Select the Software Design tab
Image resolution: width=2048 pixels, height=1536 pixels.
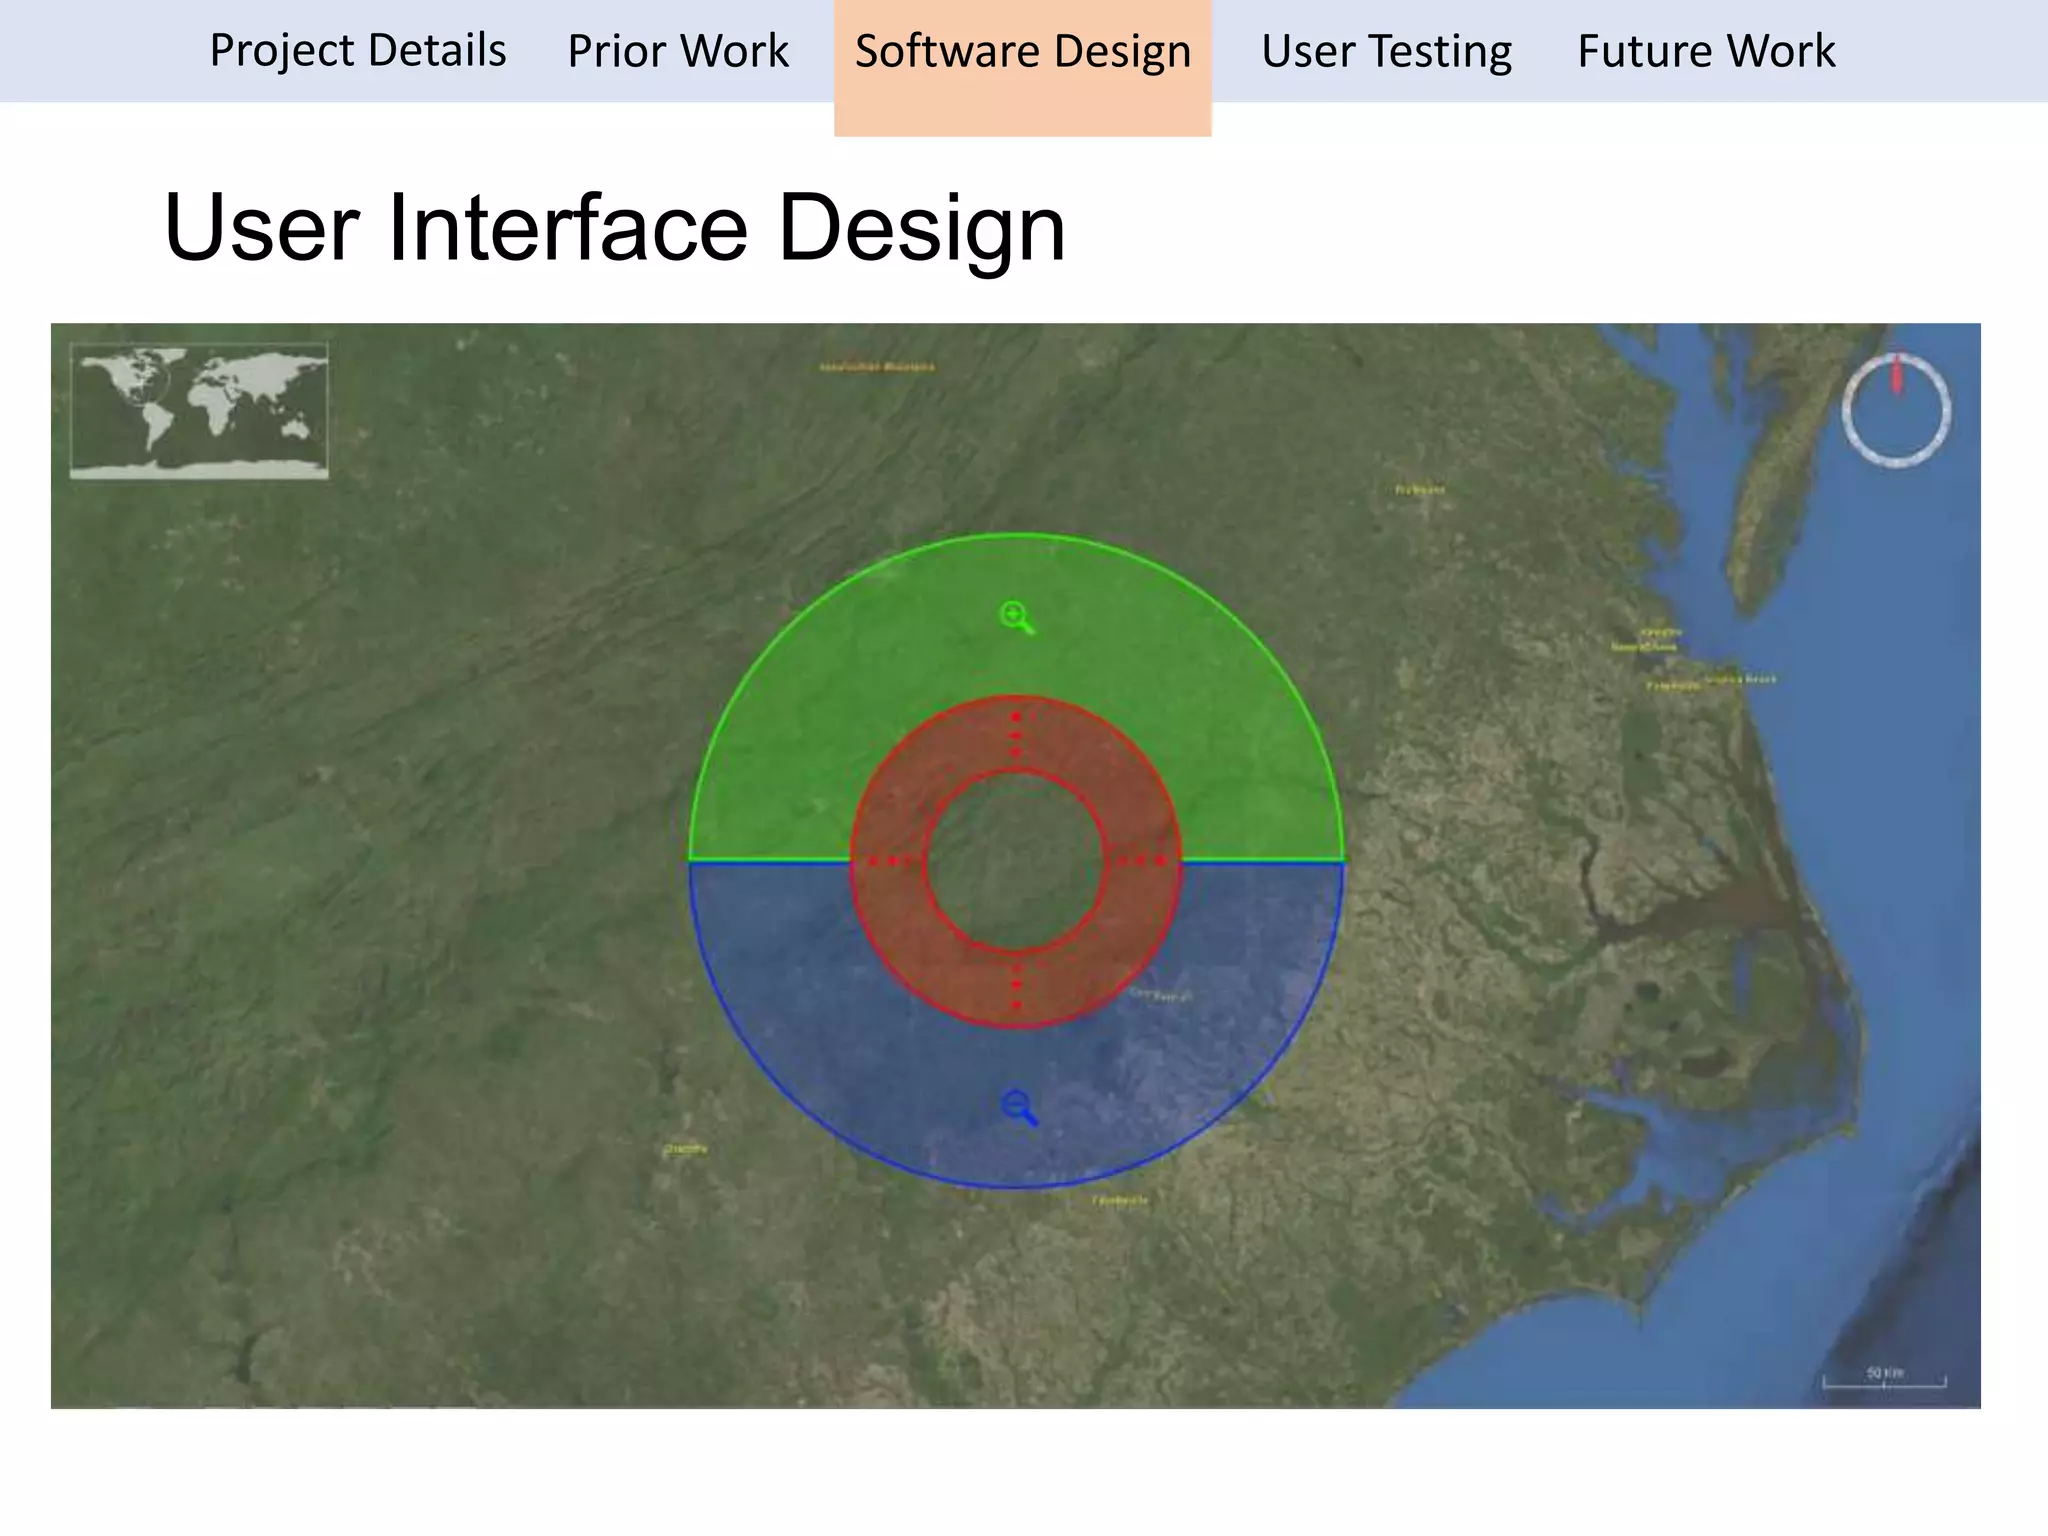pyautogui.click(x=1023, y=67)
